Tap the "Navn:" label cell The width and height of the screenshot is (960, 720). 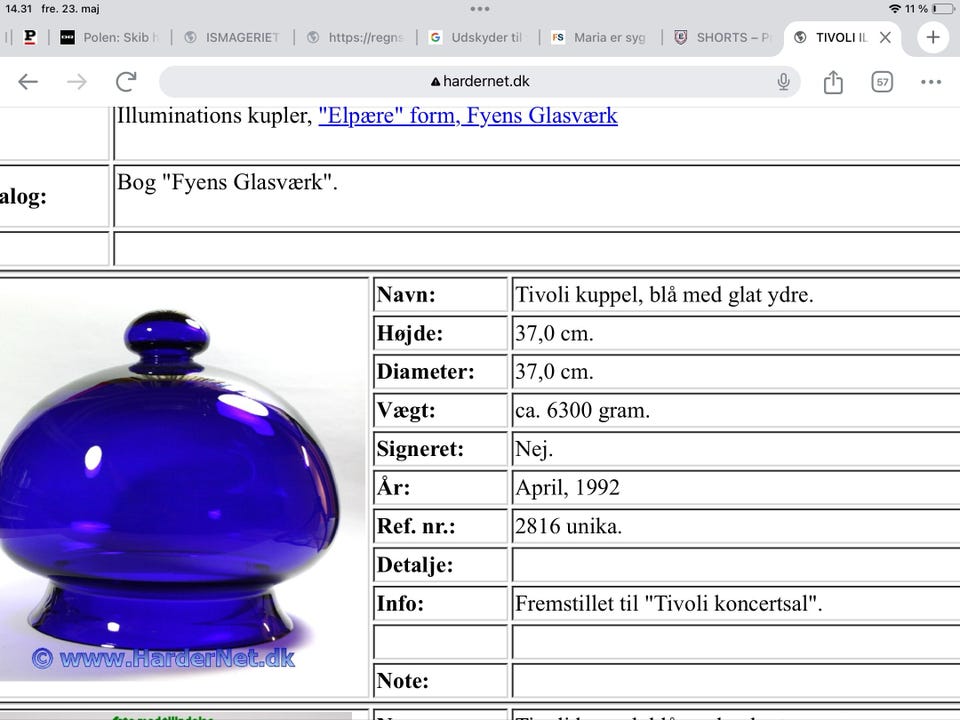[440, 294]
